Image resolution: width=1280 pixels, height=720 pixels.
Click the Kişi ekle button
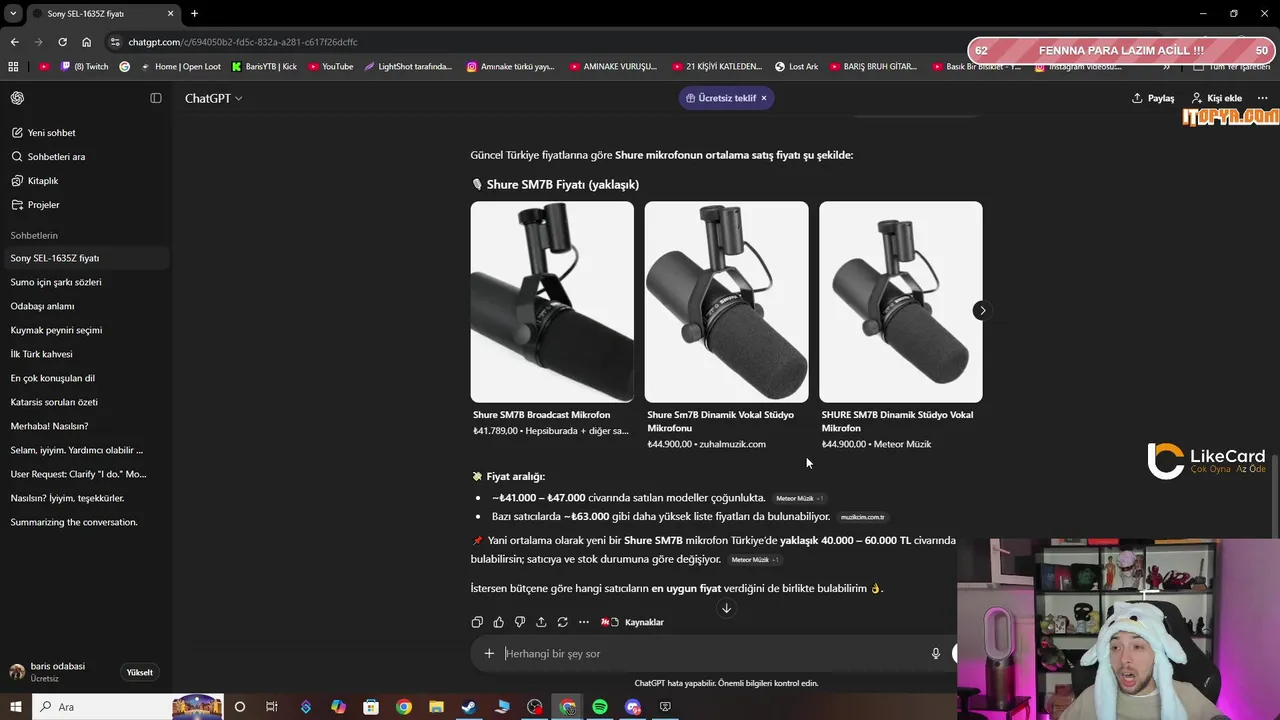pyautogui.click(x=1217, y=98)
